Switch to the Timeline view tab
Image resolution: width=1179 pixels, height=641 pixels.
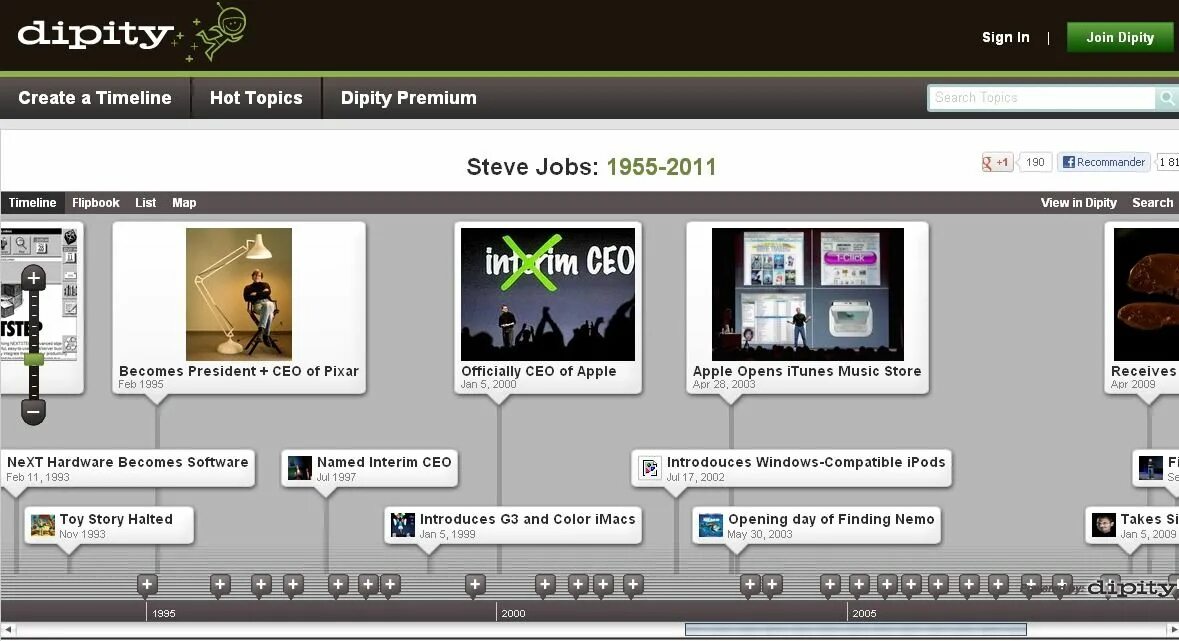pos(32,202)
